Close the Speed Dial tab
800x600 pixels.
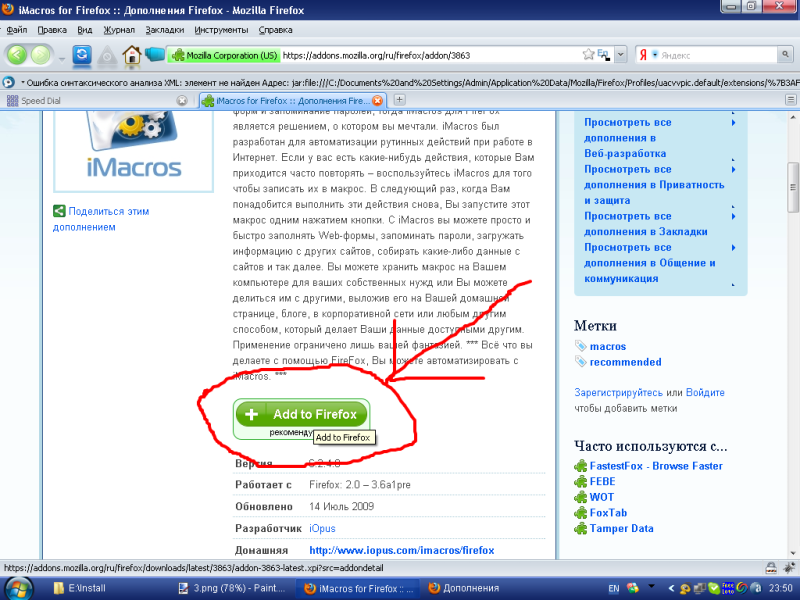(182, 101)
